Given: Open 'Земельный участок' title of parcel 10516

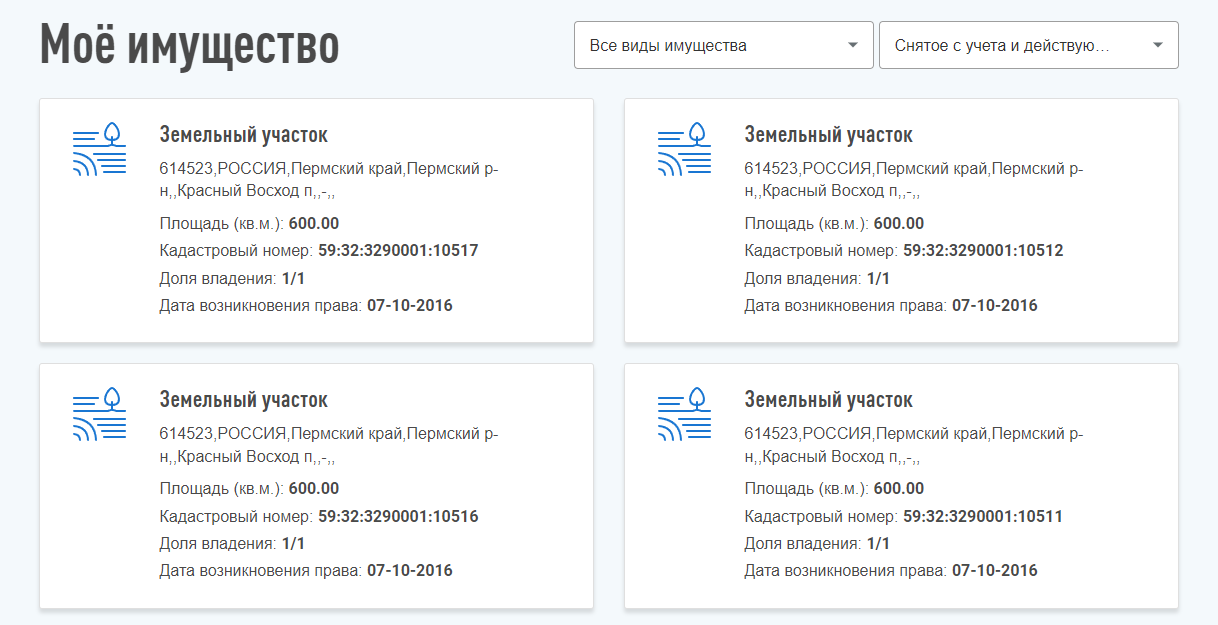Looking at the screenshot, I should click(x=244, y=400).
